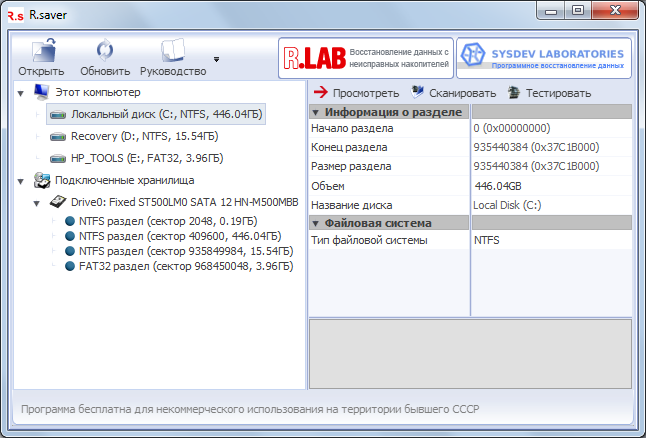This screenshot has height=438, width=646.
Task: Select HP_TOOLS (E:, FAT32, 3.96ГБ) row text
Action: (147, 158)
